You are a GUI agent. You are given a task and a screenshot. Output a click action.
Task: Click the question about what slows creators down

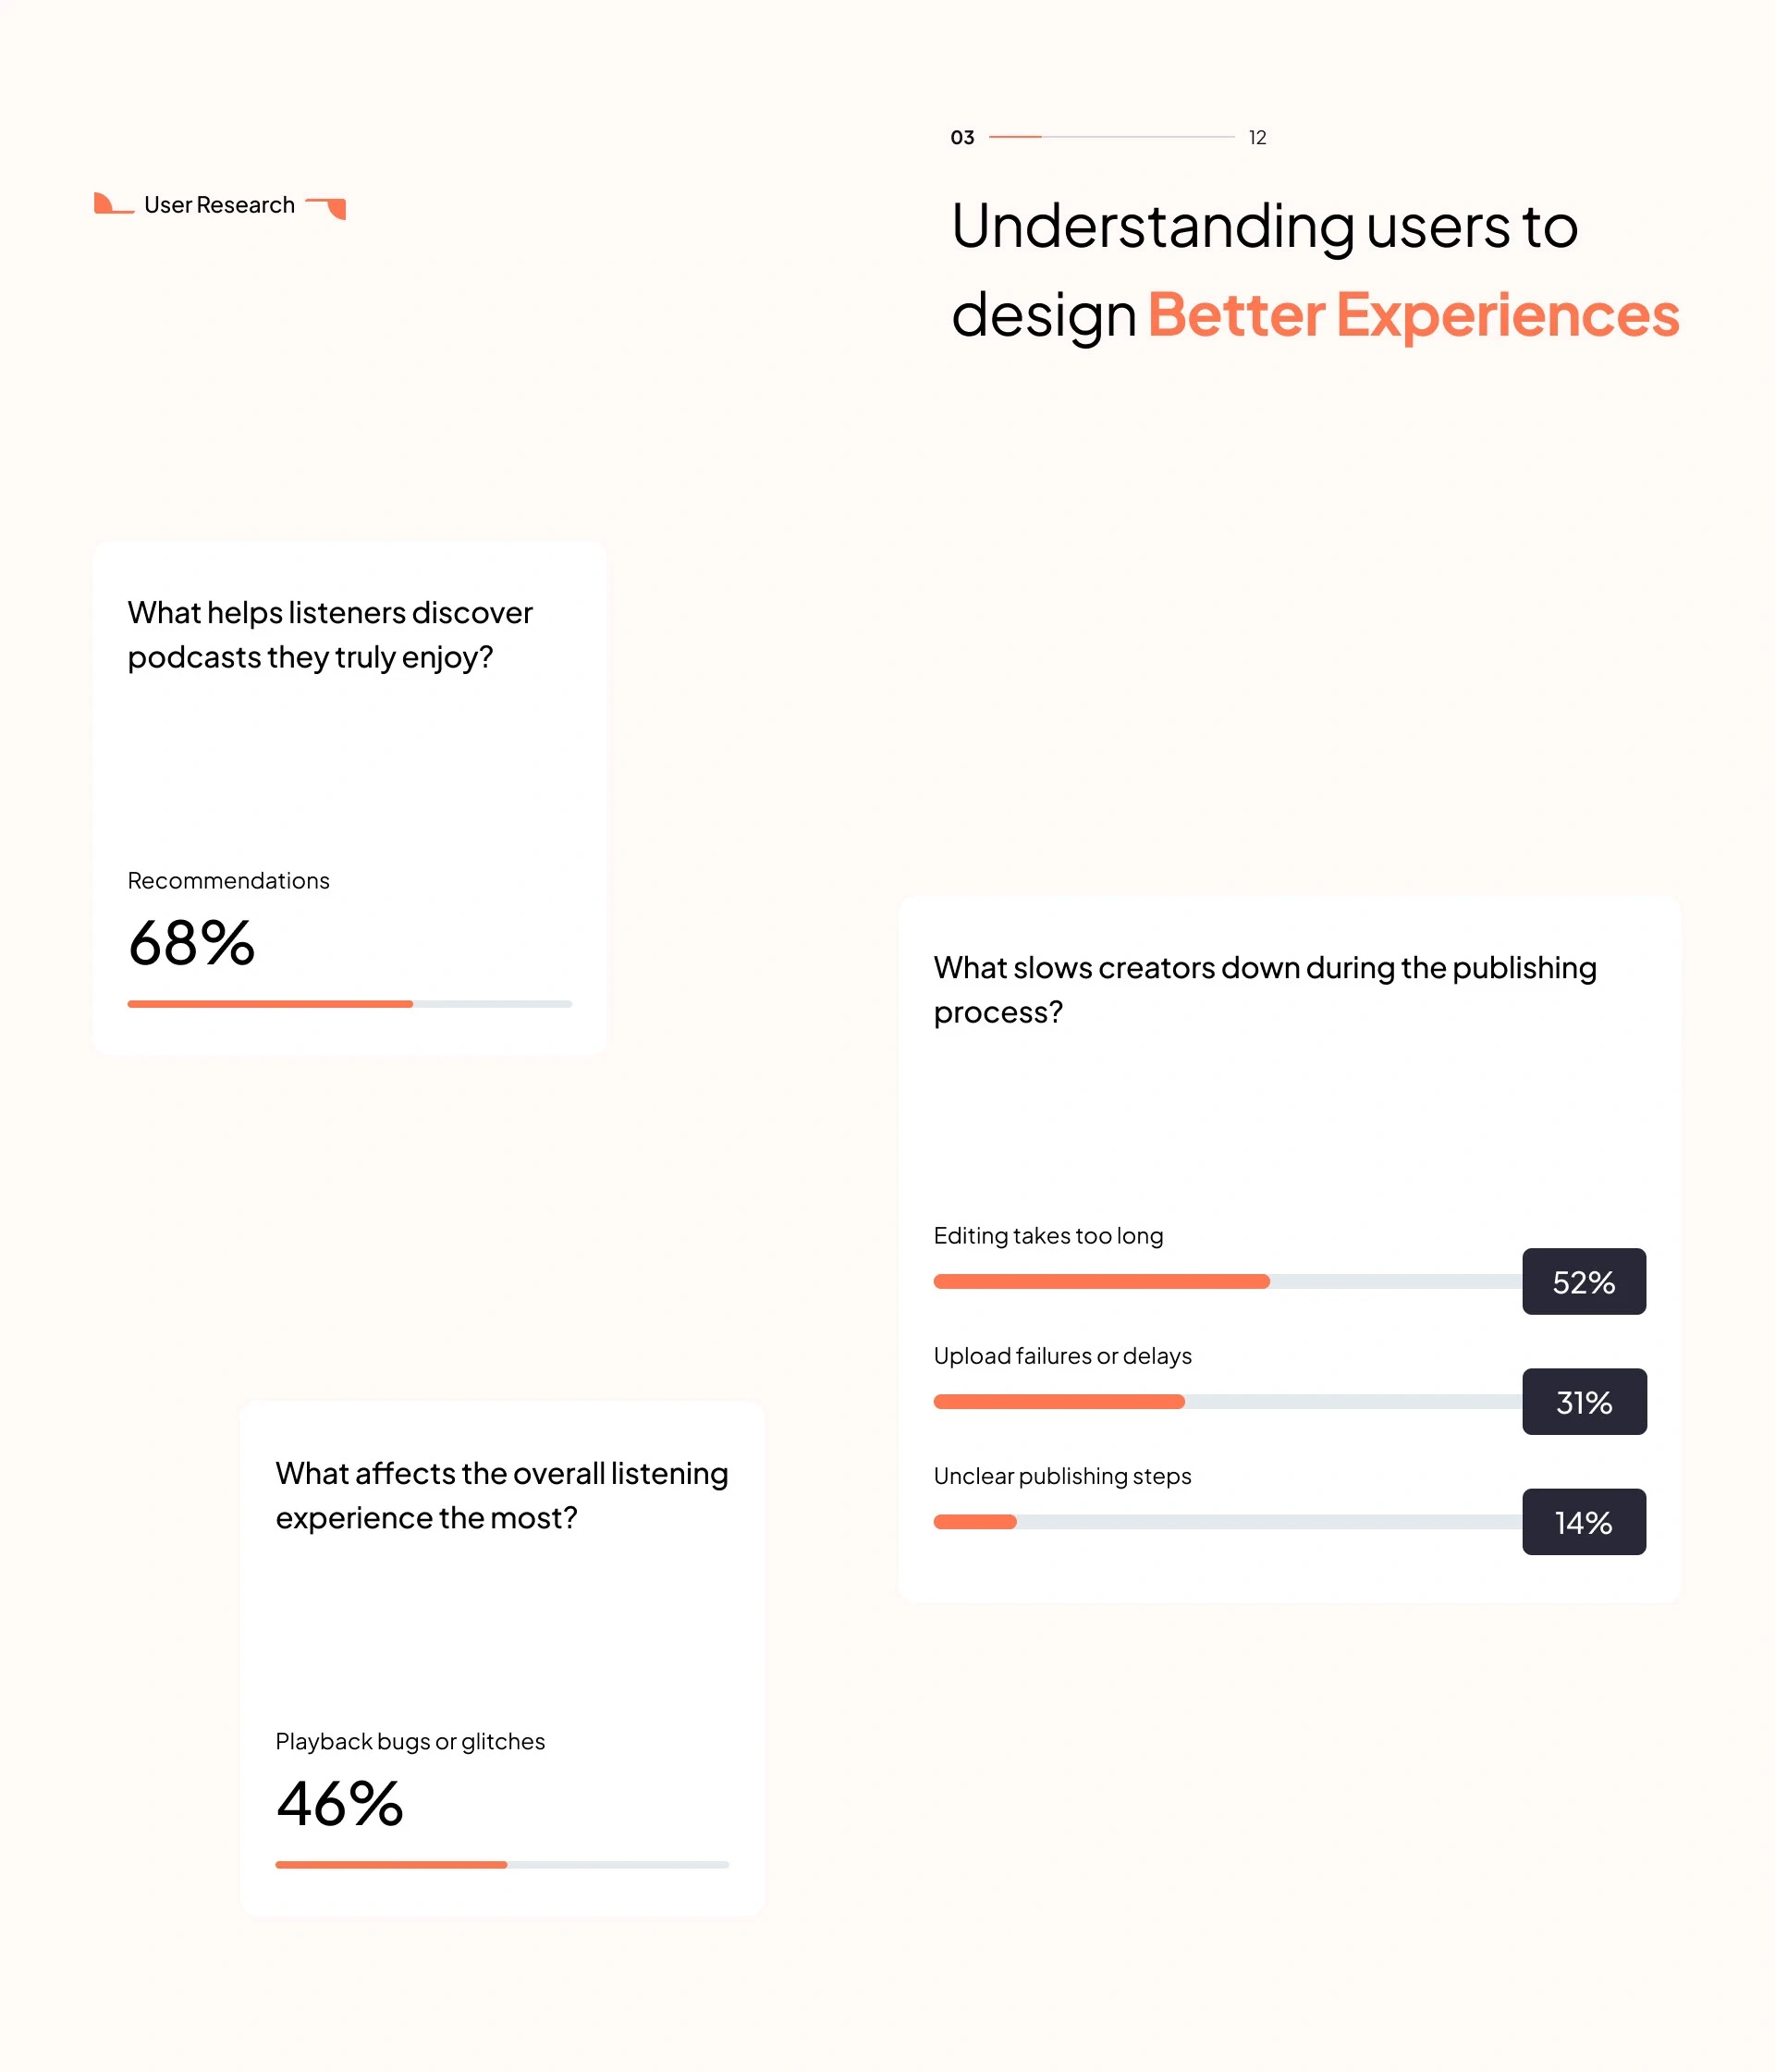tap(1264, 989)
